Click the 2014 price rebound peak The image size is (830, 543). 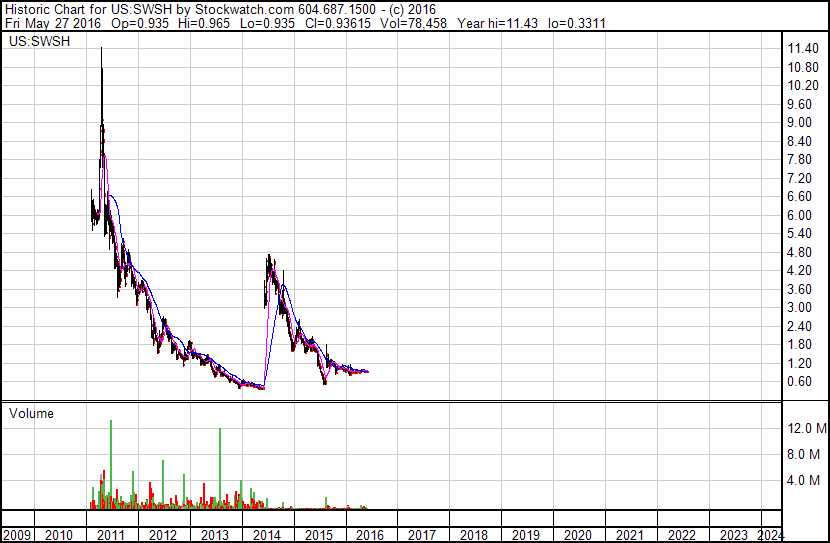click(269, 257)
